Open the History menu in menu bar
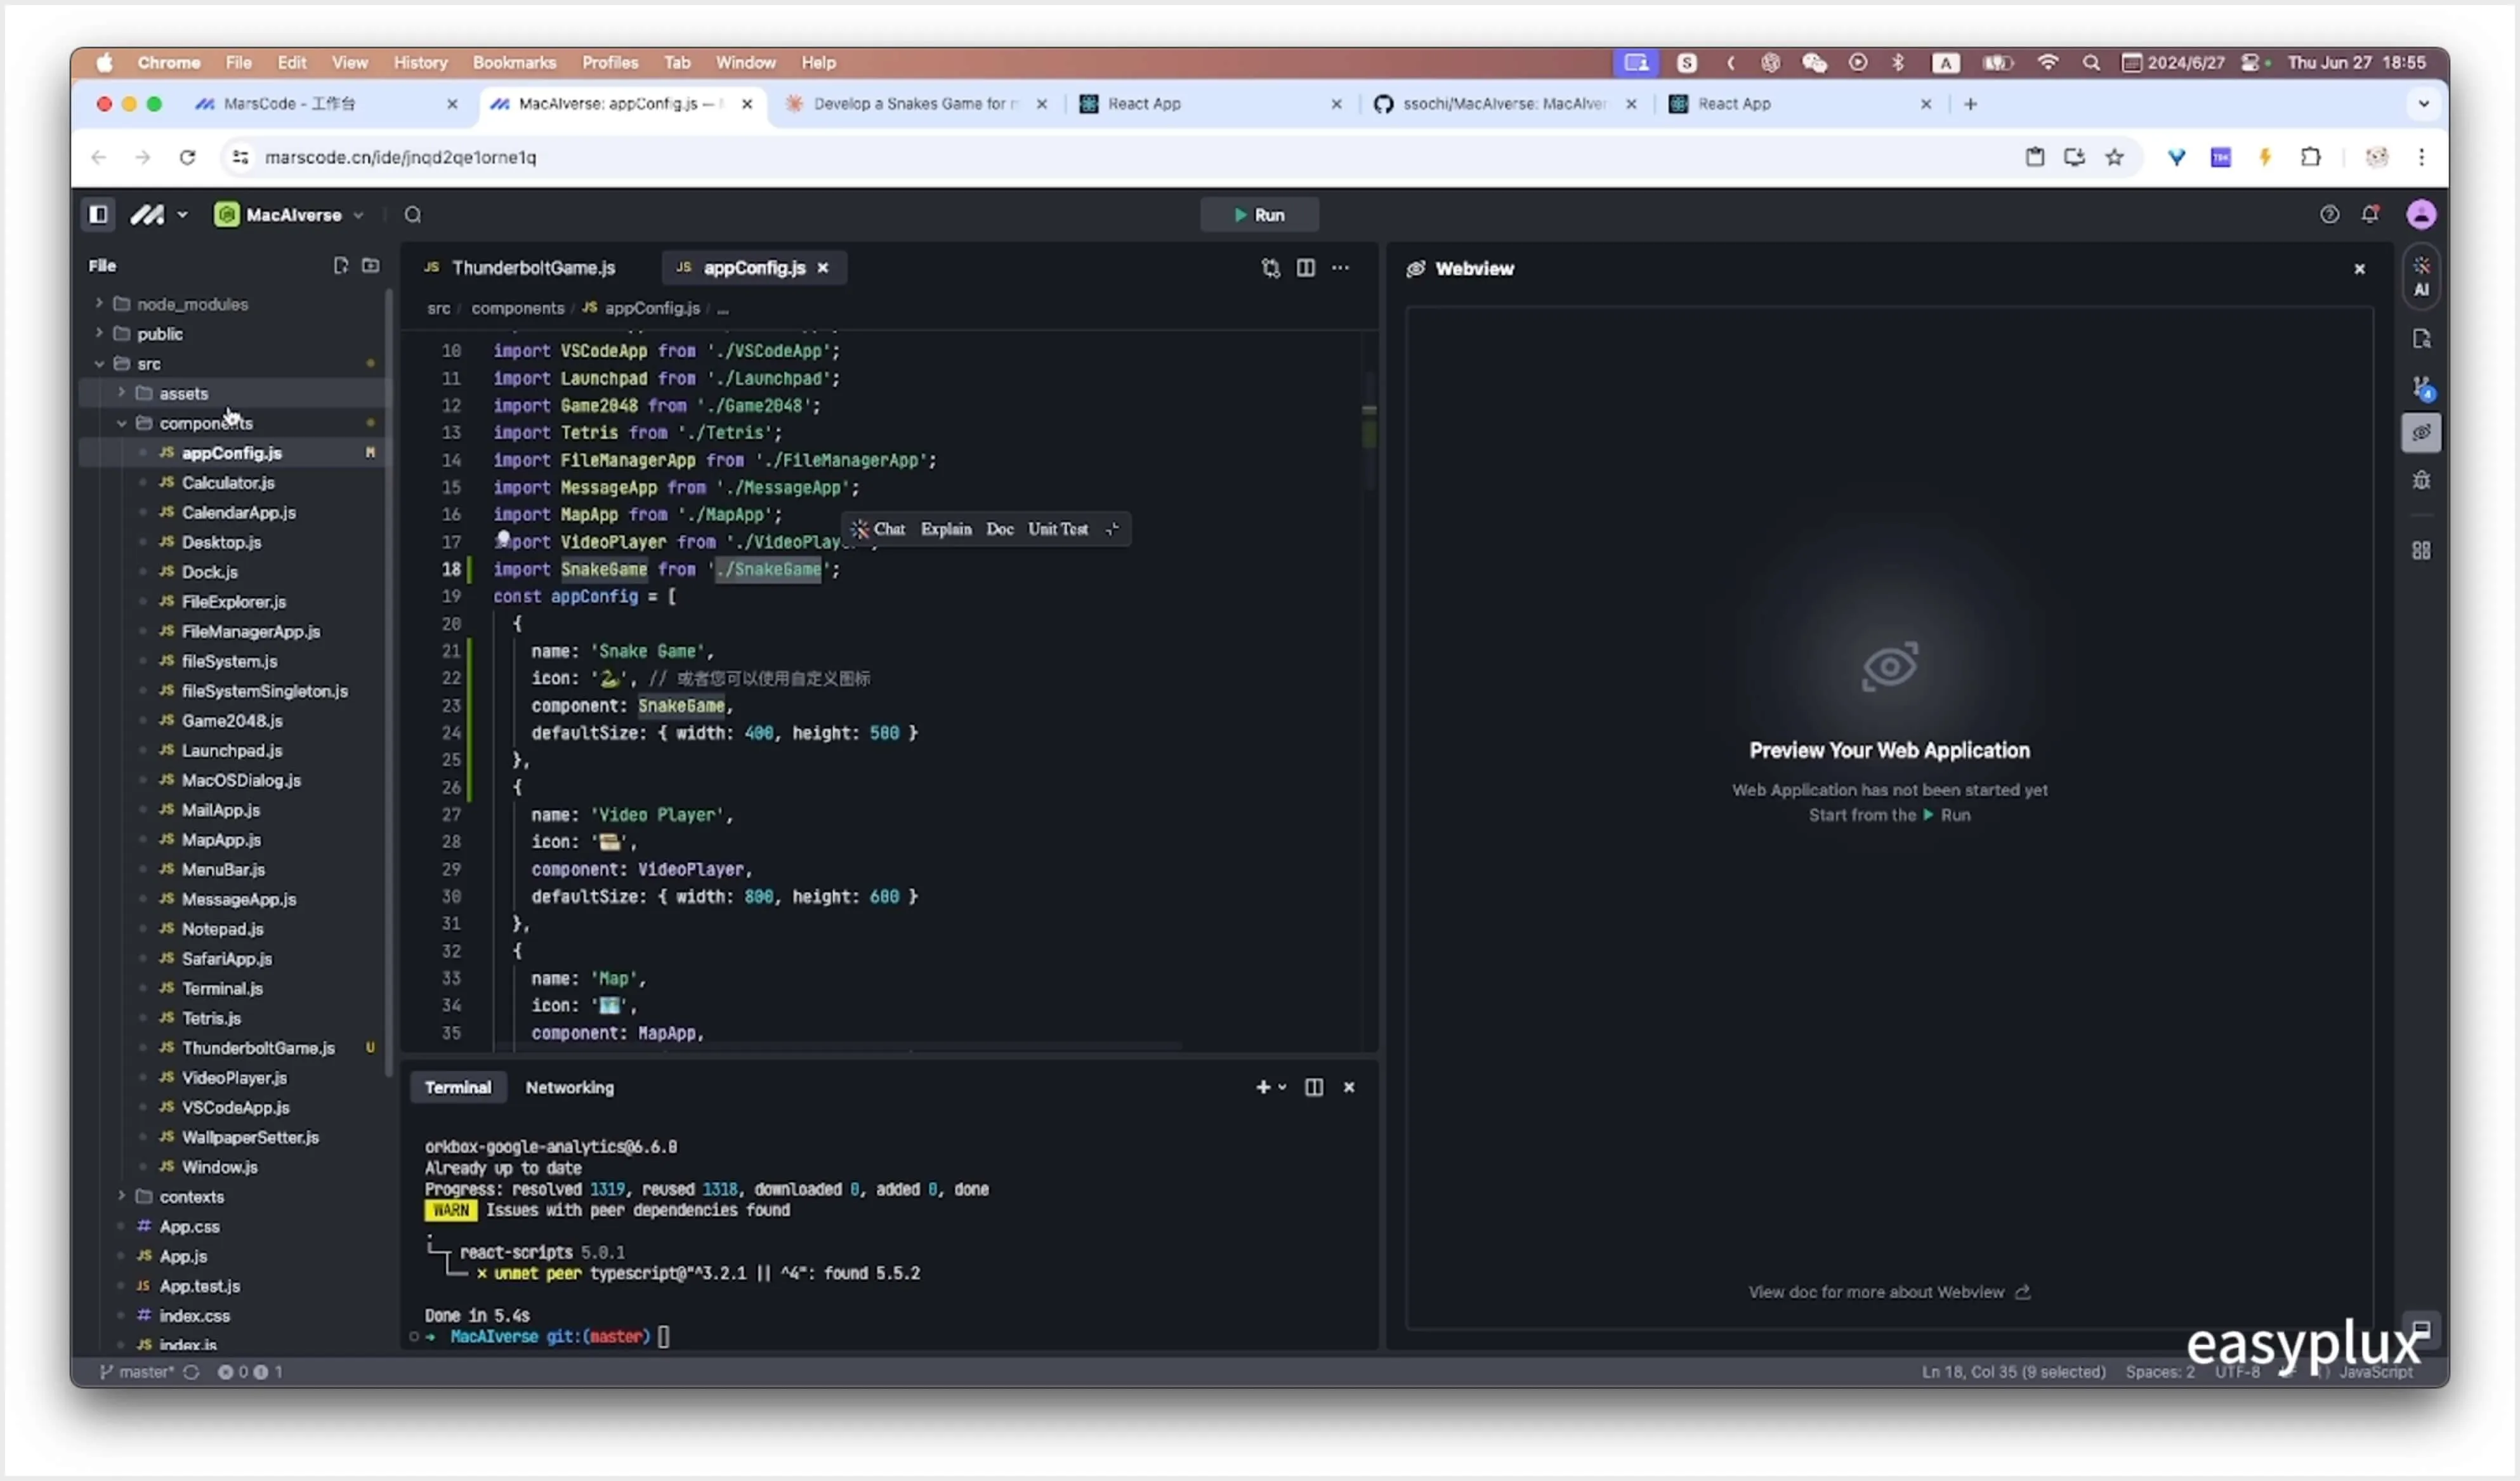 coord(420,62)
